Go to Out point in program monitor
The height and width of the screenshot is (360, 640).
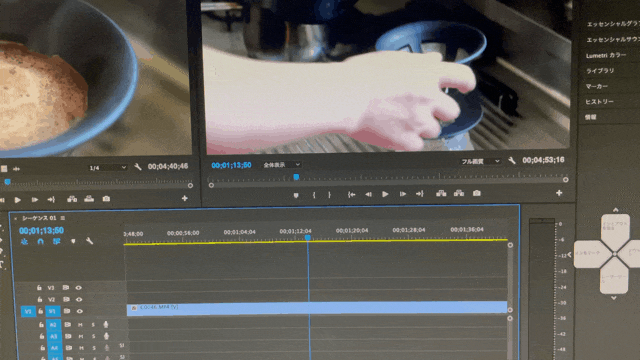click(x=420, y=194)
